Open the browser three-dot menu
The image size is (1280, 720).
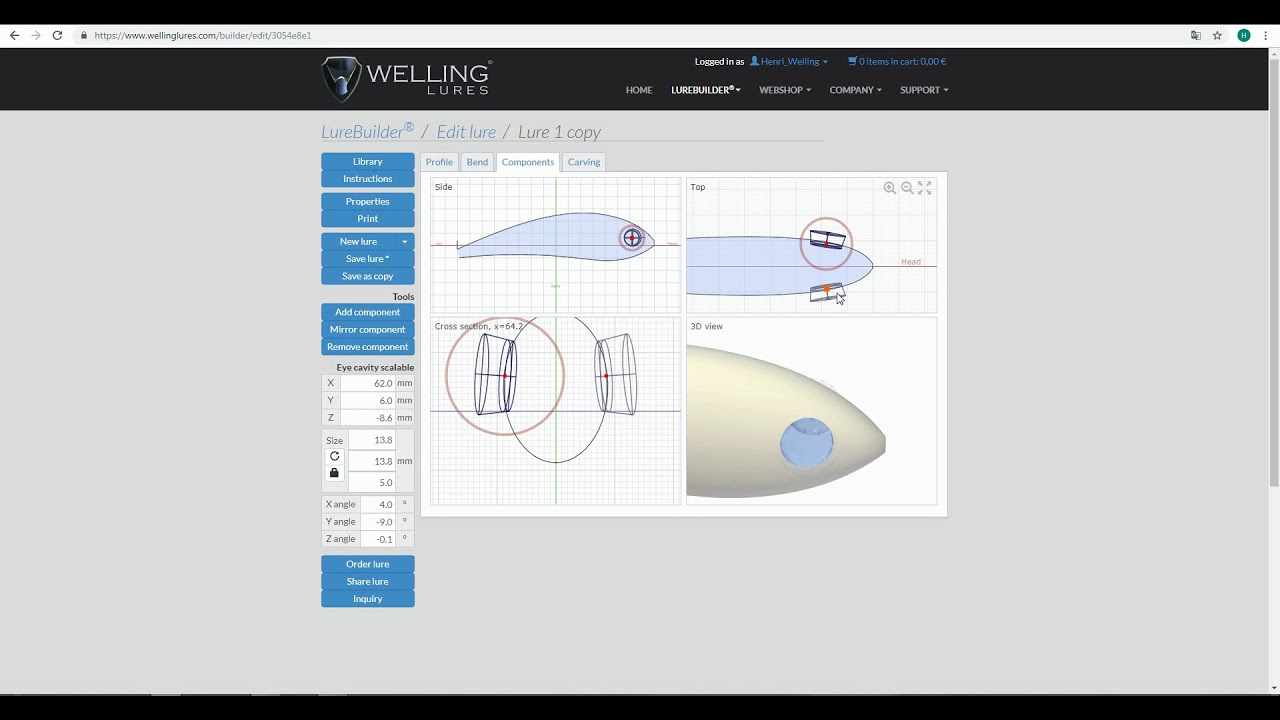(1267, 35)
